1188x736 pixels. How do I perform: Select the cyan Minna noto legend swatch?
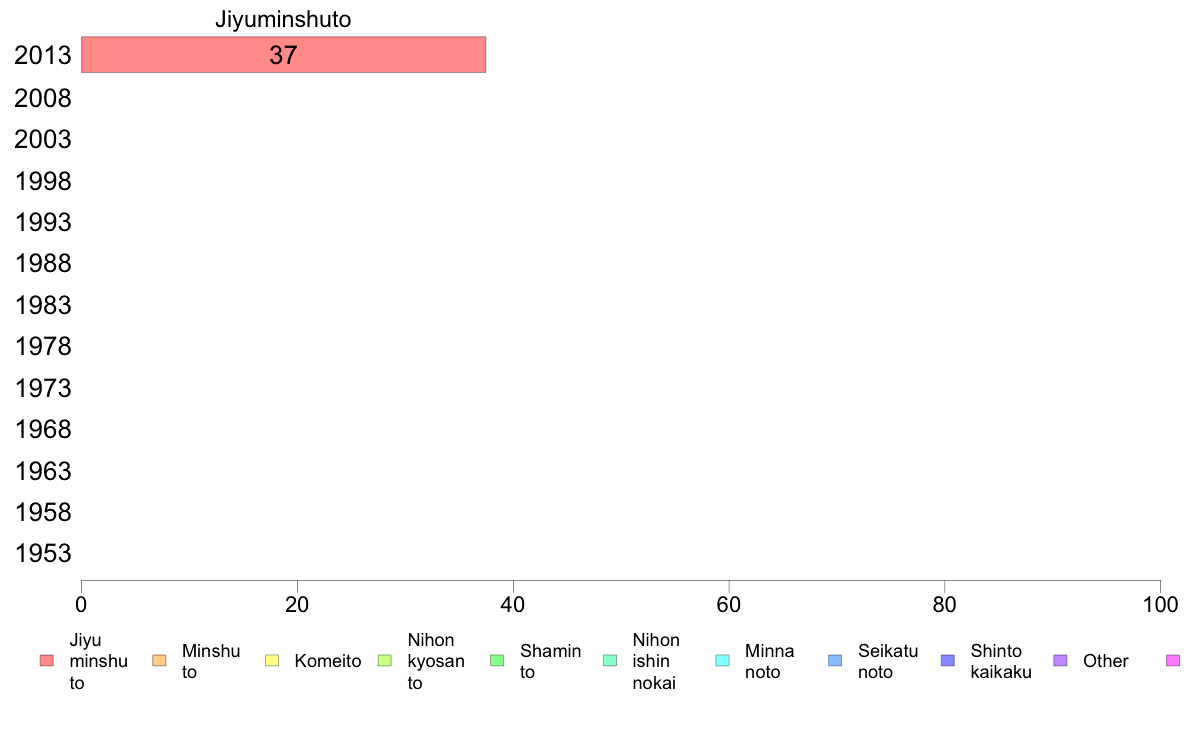[723, 661]
